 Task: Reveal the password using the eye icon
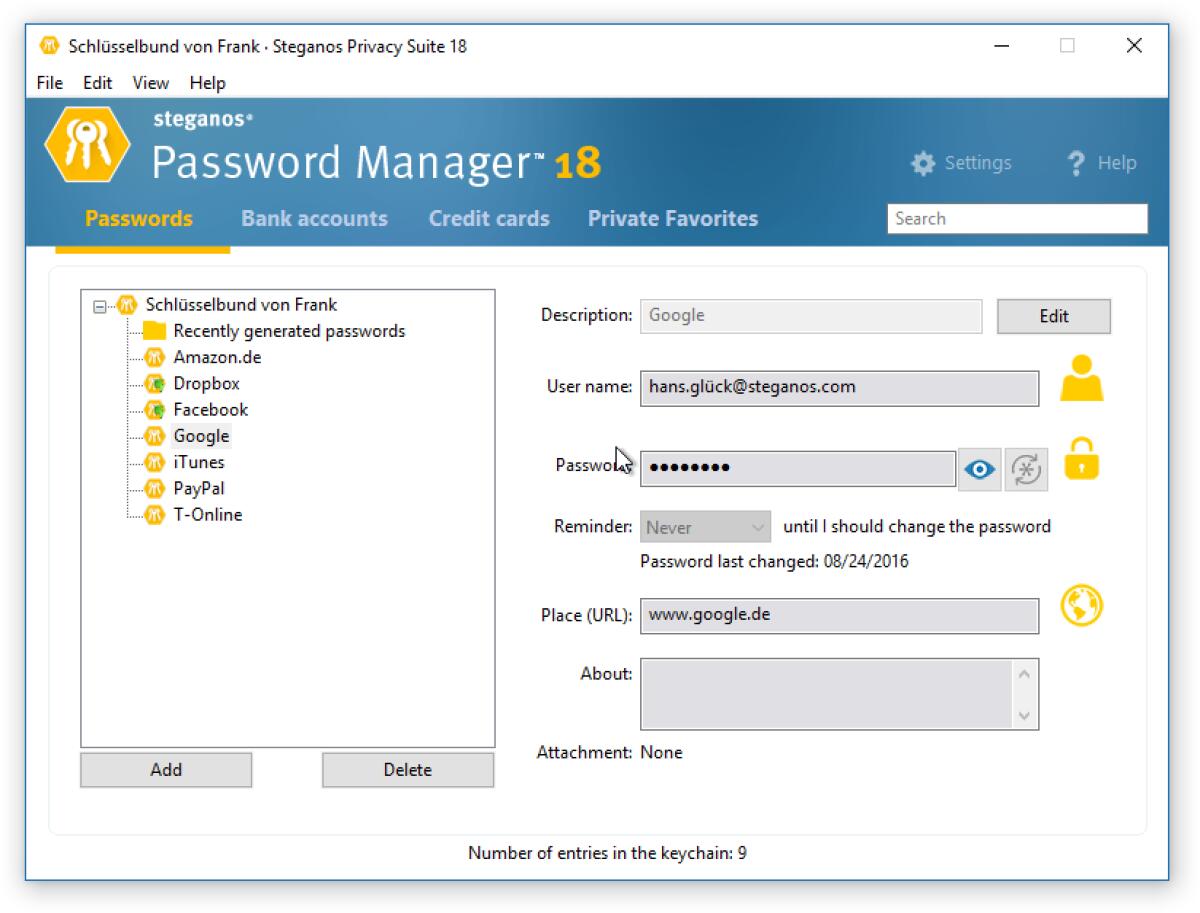978,468
